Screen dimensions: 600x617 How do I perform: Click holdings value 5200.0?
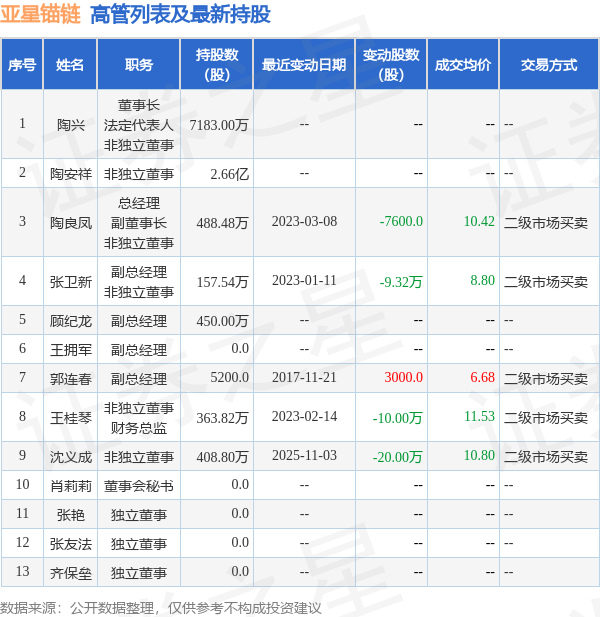(229, 377)
